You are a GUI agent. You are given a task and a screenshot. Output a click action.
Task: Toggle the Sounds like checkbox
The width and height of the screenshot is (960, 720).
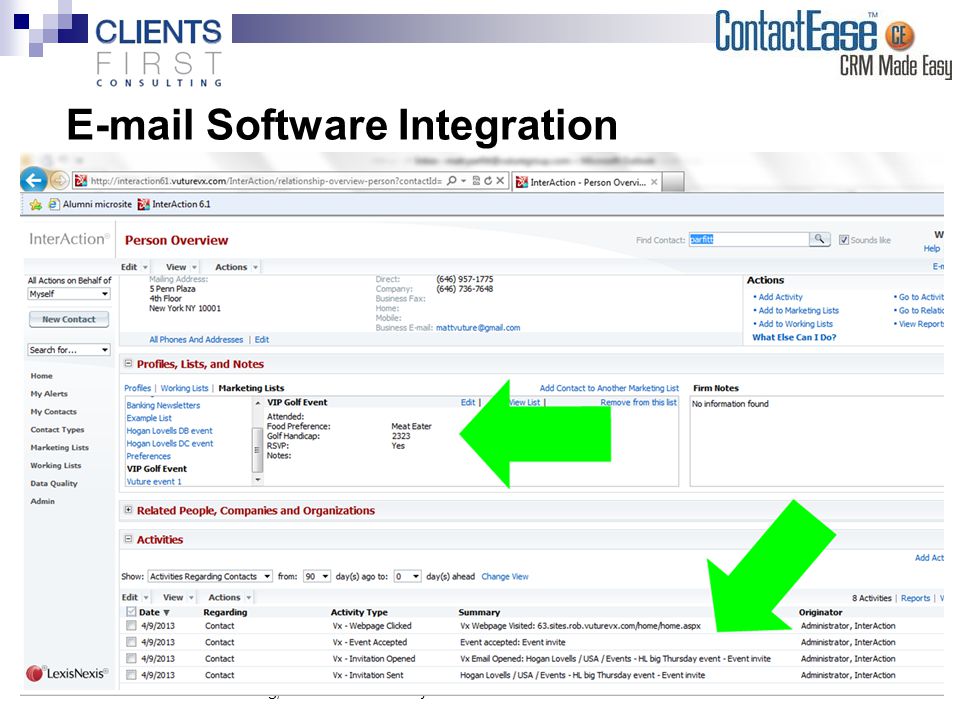click(844, 240)
